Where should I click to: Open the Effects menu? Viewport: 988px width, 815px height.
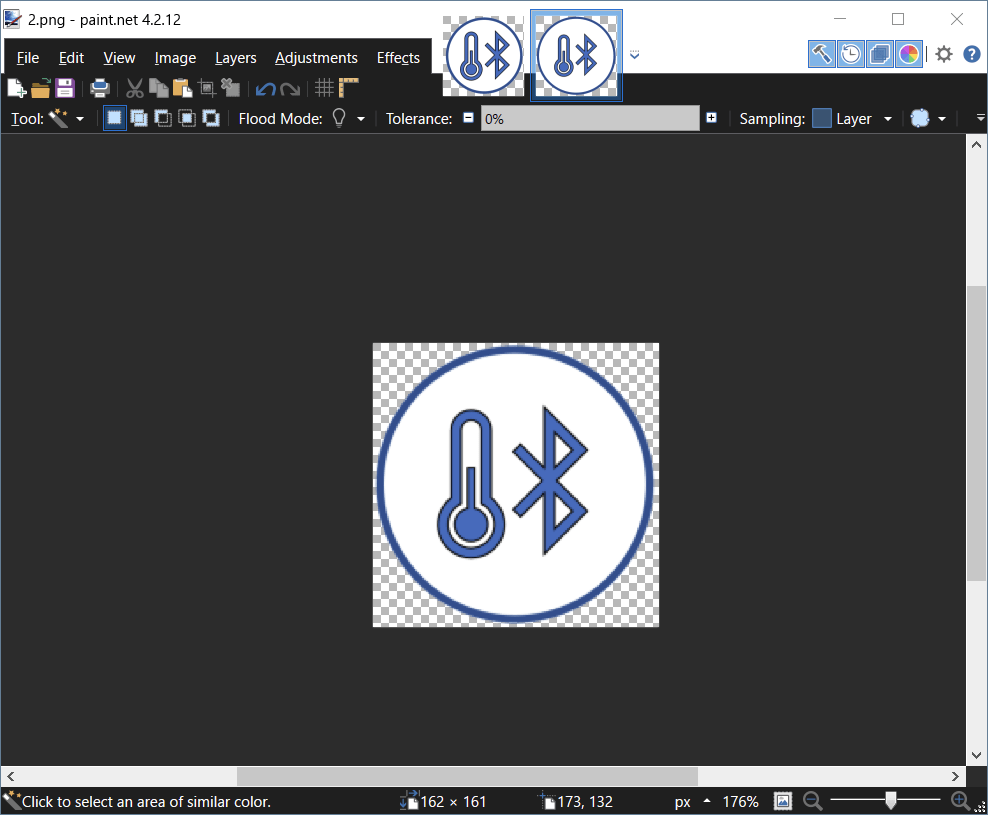coord(398,58)
